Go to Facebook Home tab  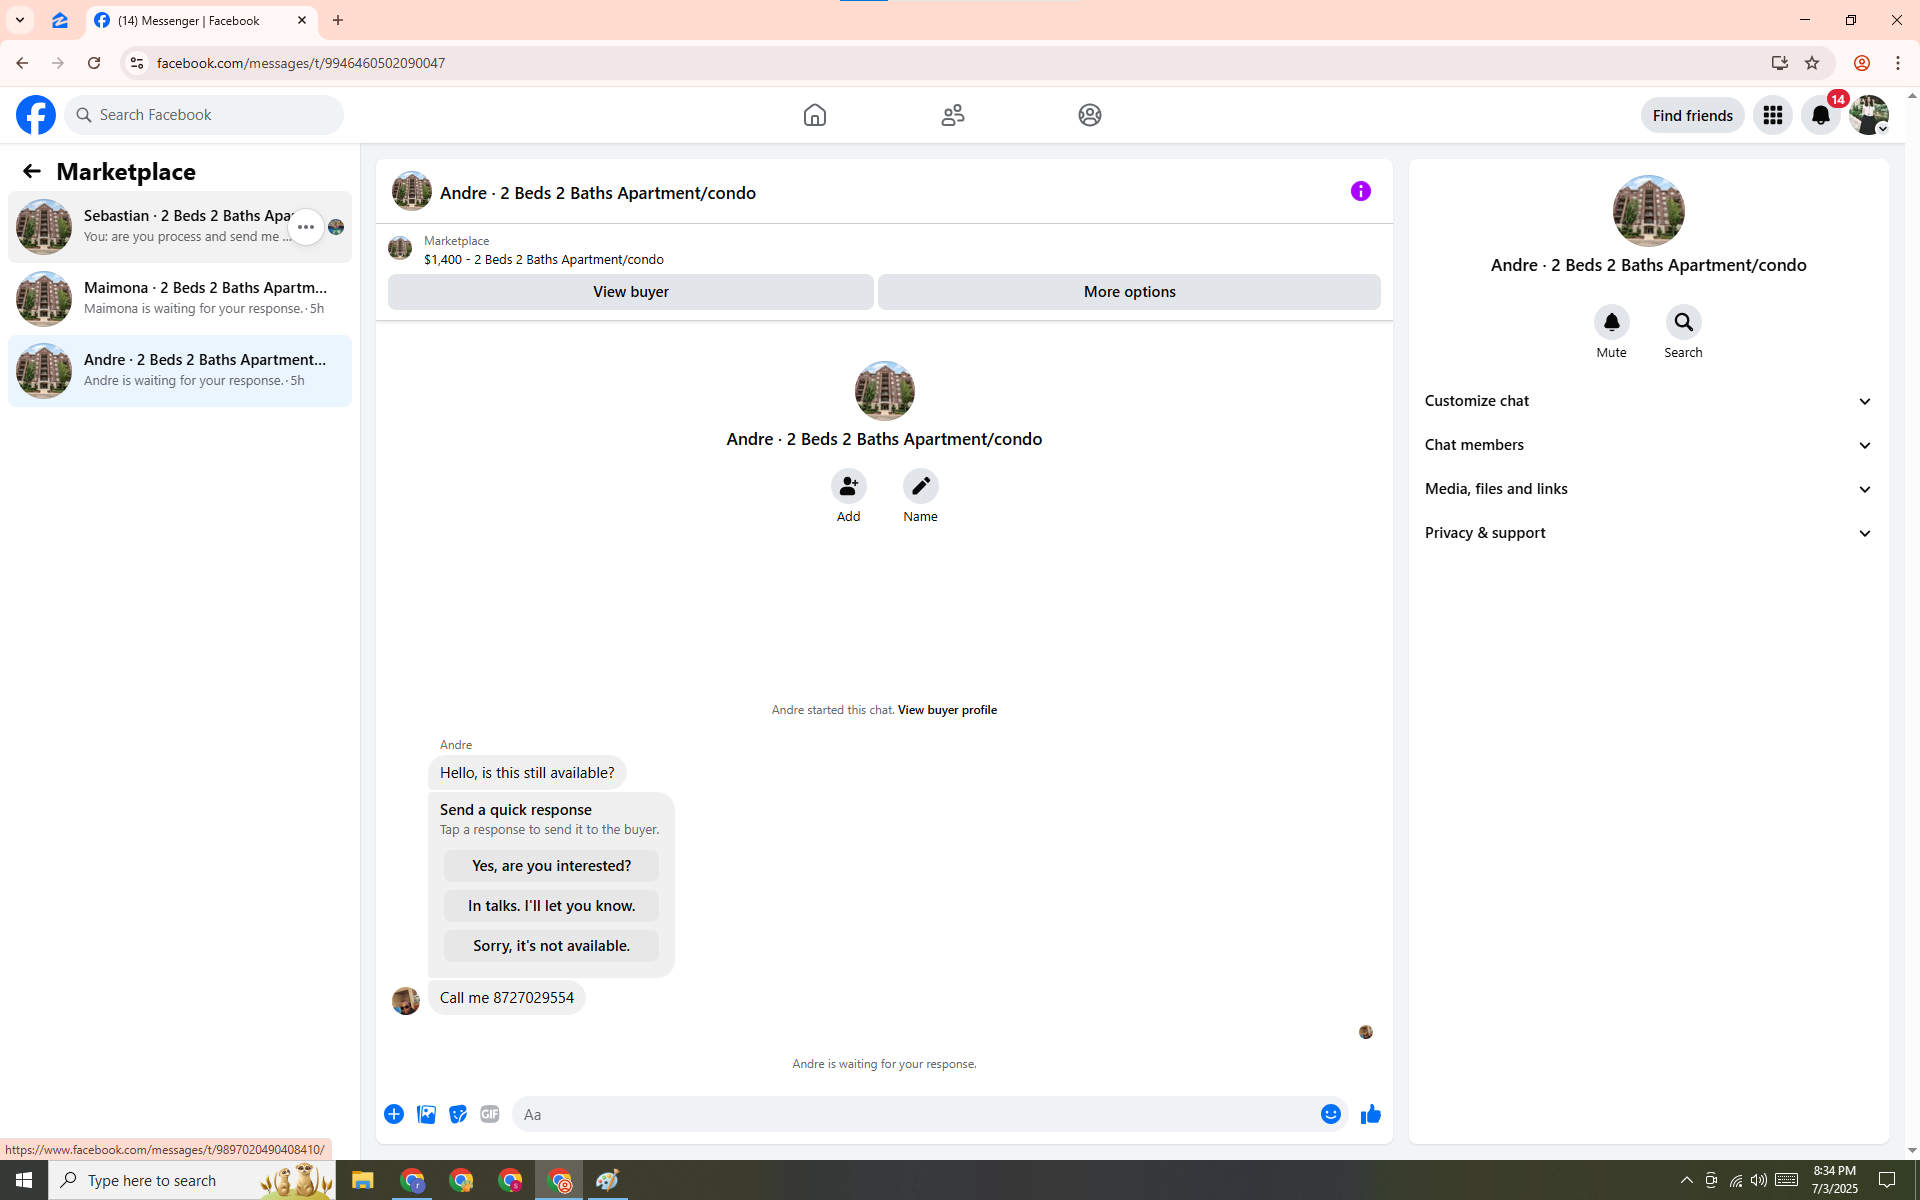(814, 115)
